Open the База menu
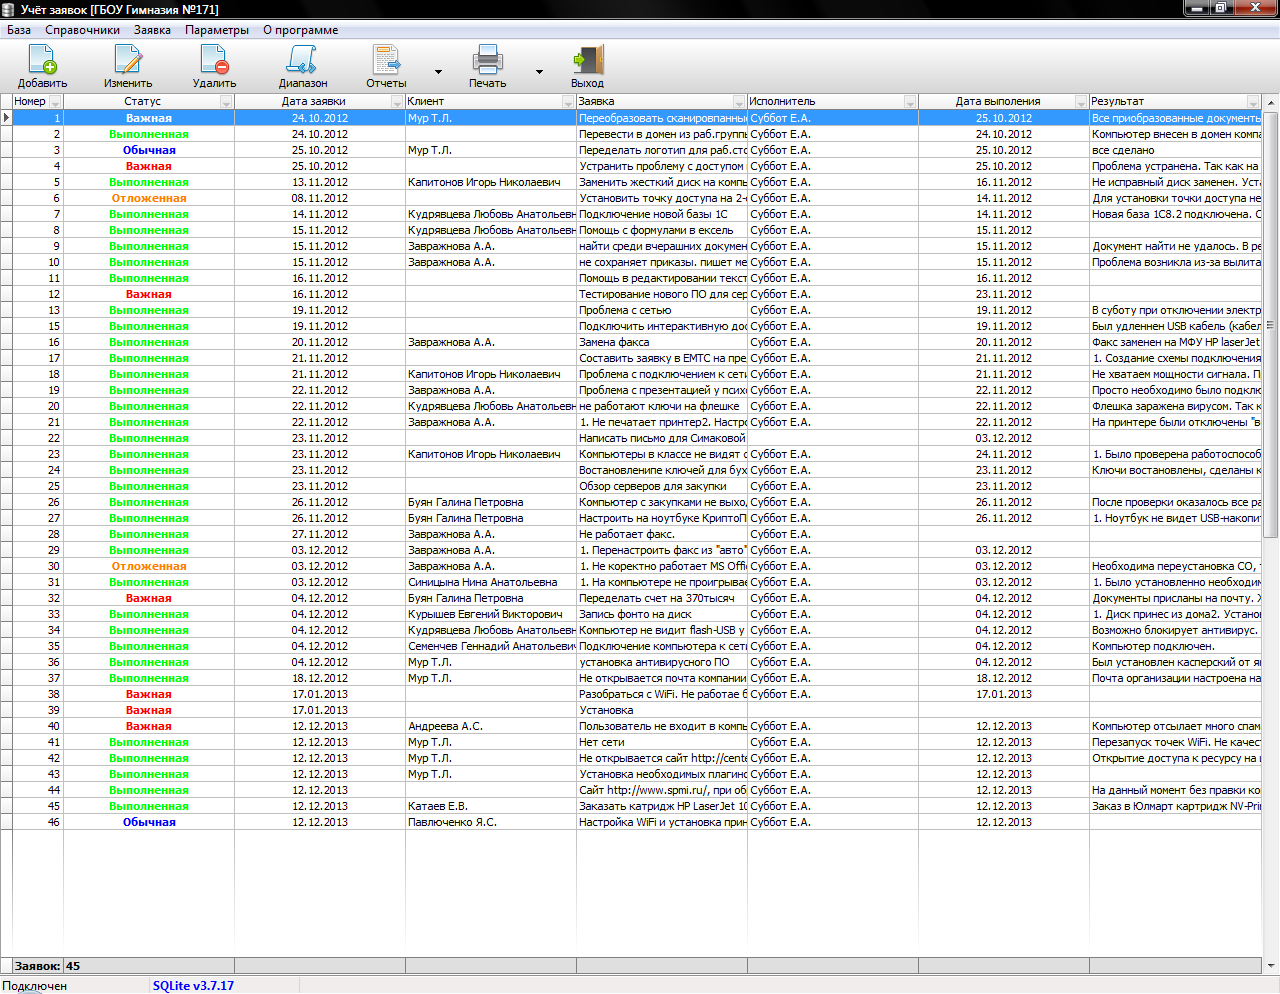This screenshot has height=994, width=1280. (x=19, y=30)
